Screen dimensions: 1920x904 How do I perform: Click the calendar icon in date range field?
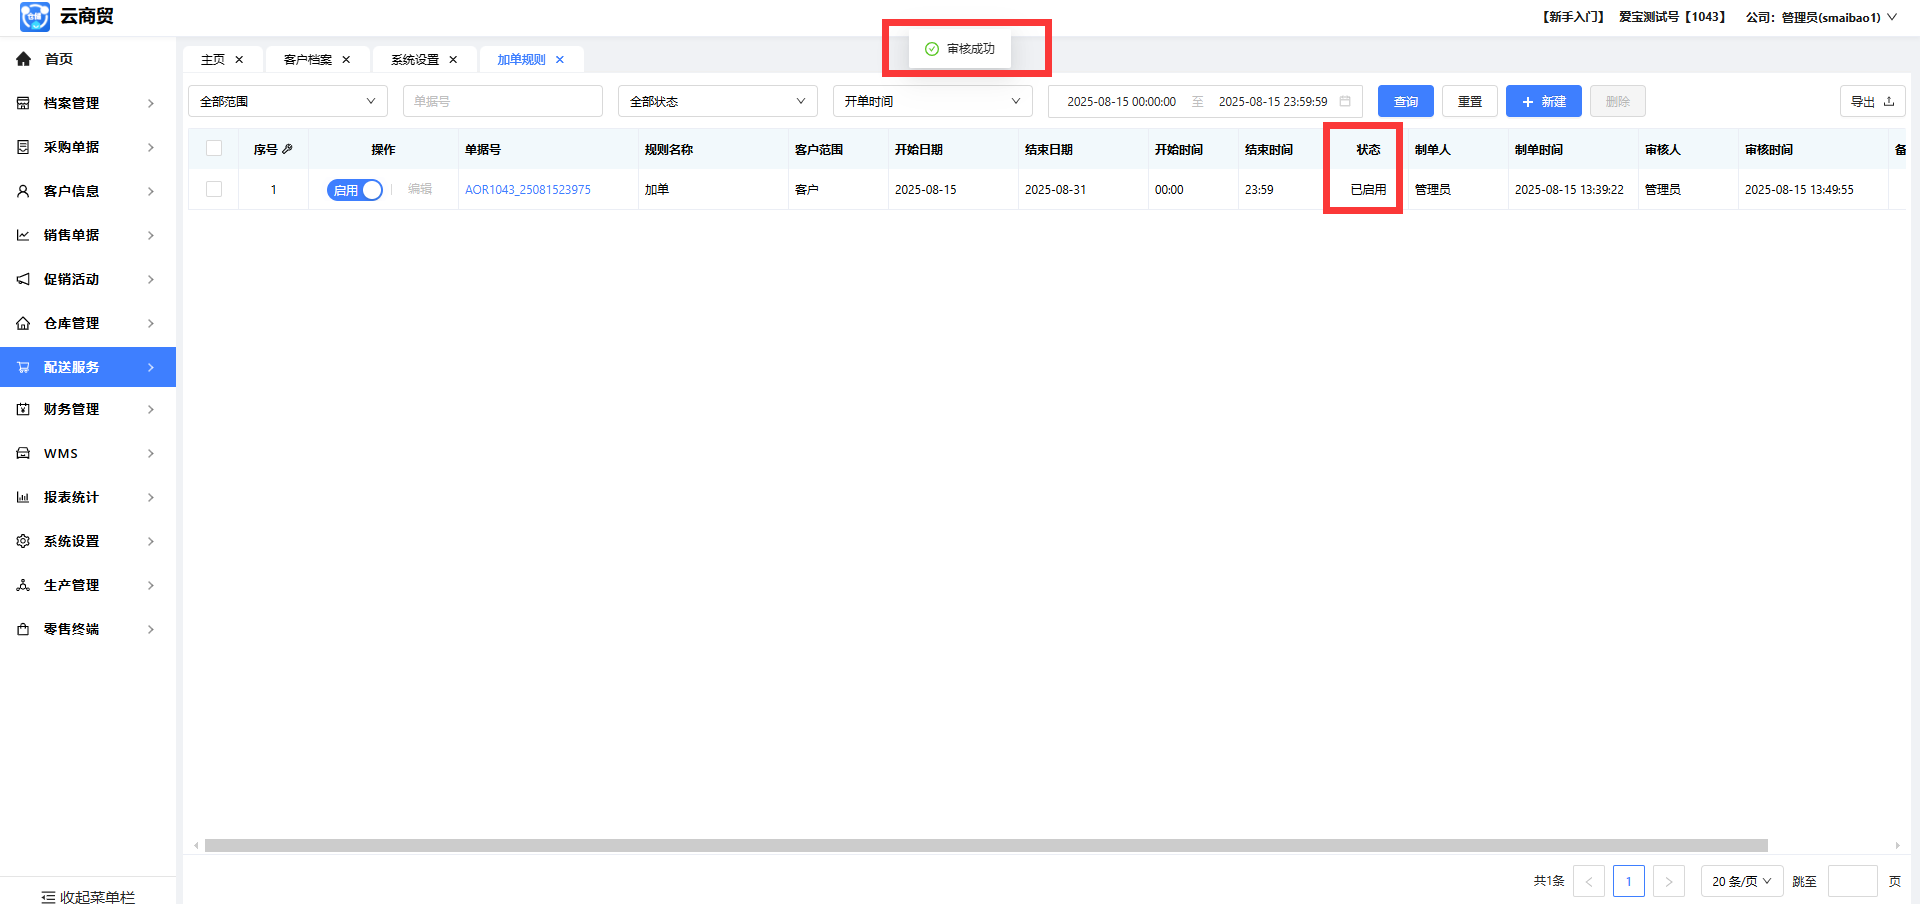1345,101
